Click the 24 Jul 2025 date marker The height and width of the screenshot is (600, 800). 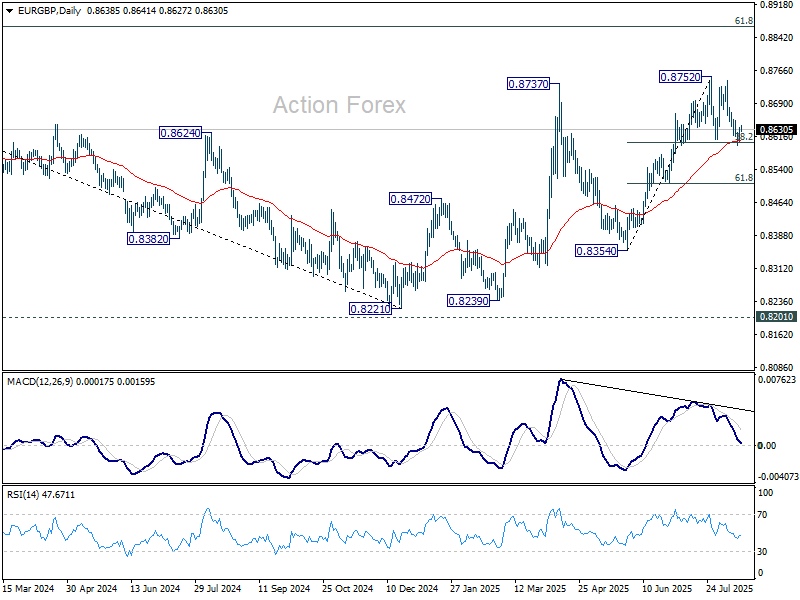[729, 588]
